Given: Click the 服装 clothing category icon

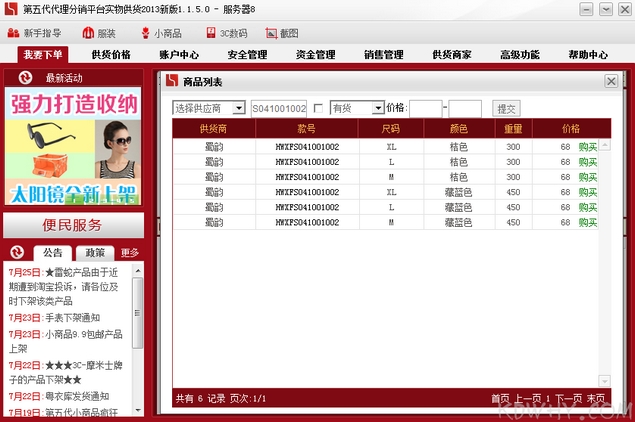Looking at the screenshot, I should pyautogui.click(x=86, y=33).
